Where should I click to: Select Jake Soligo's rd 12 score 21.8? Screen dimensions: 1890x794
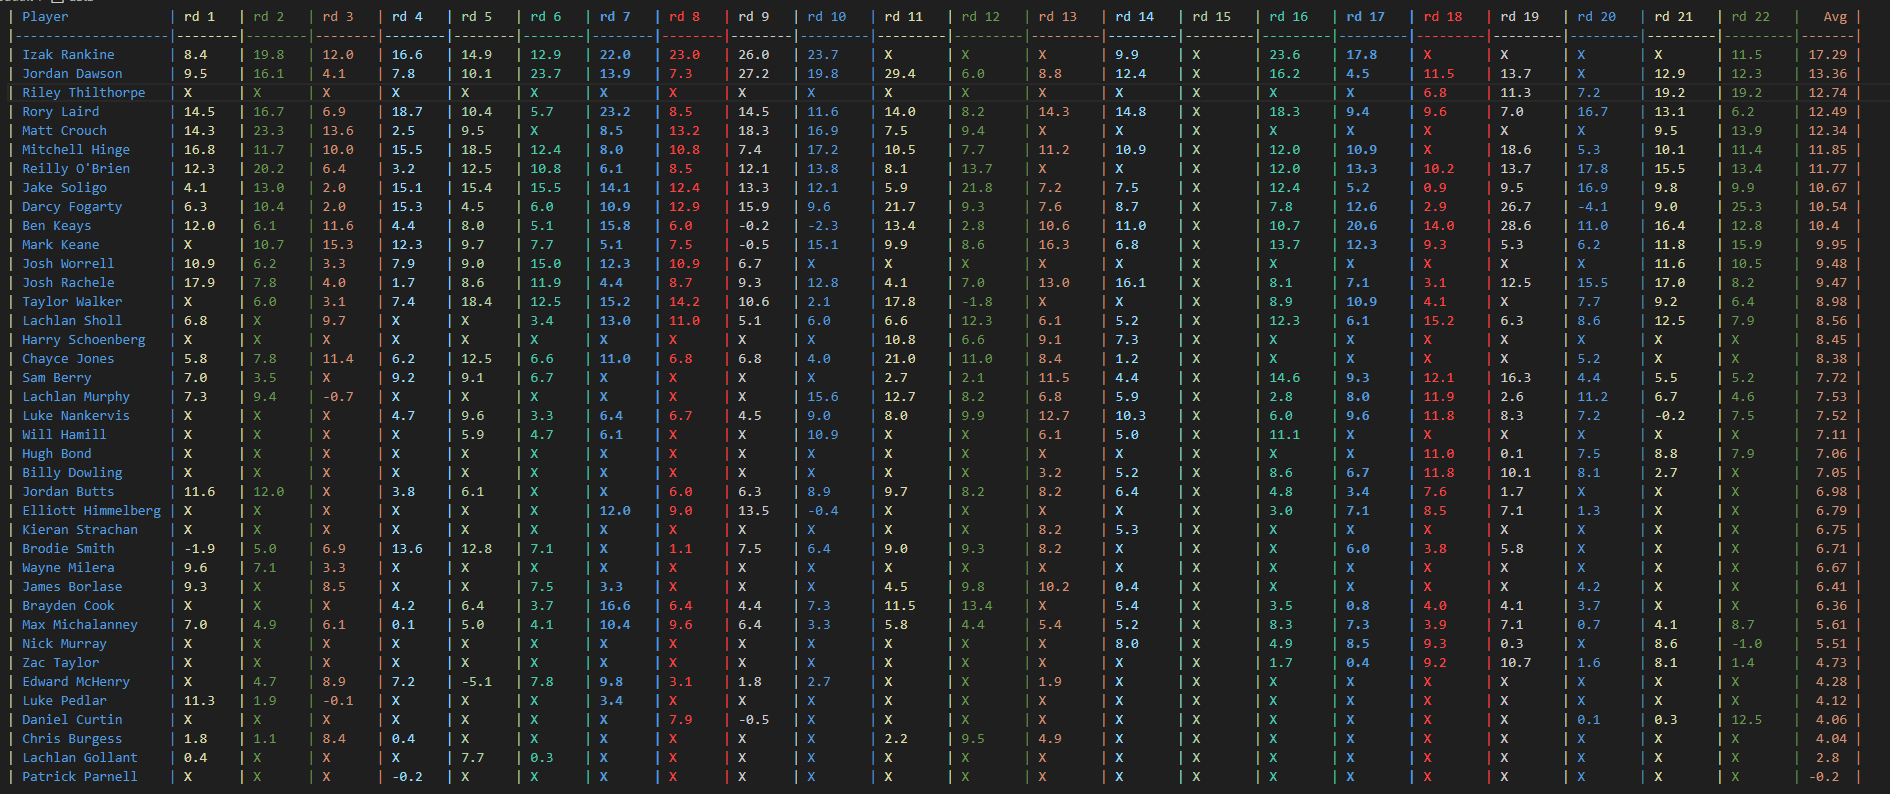[977, 188]
